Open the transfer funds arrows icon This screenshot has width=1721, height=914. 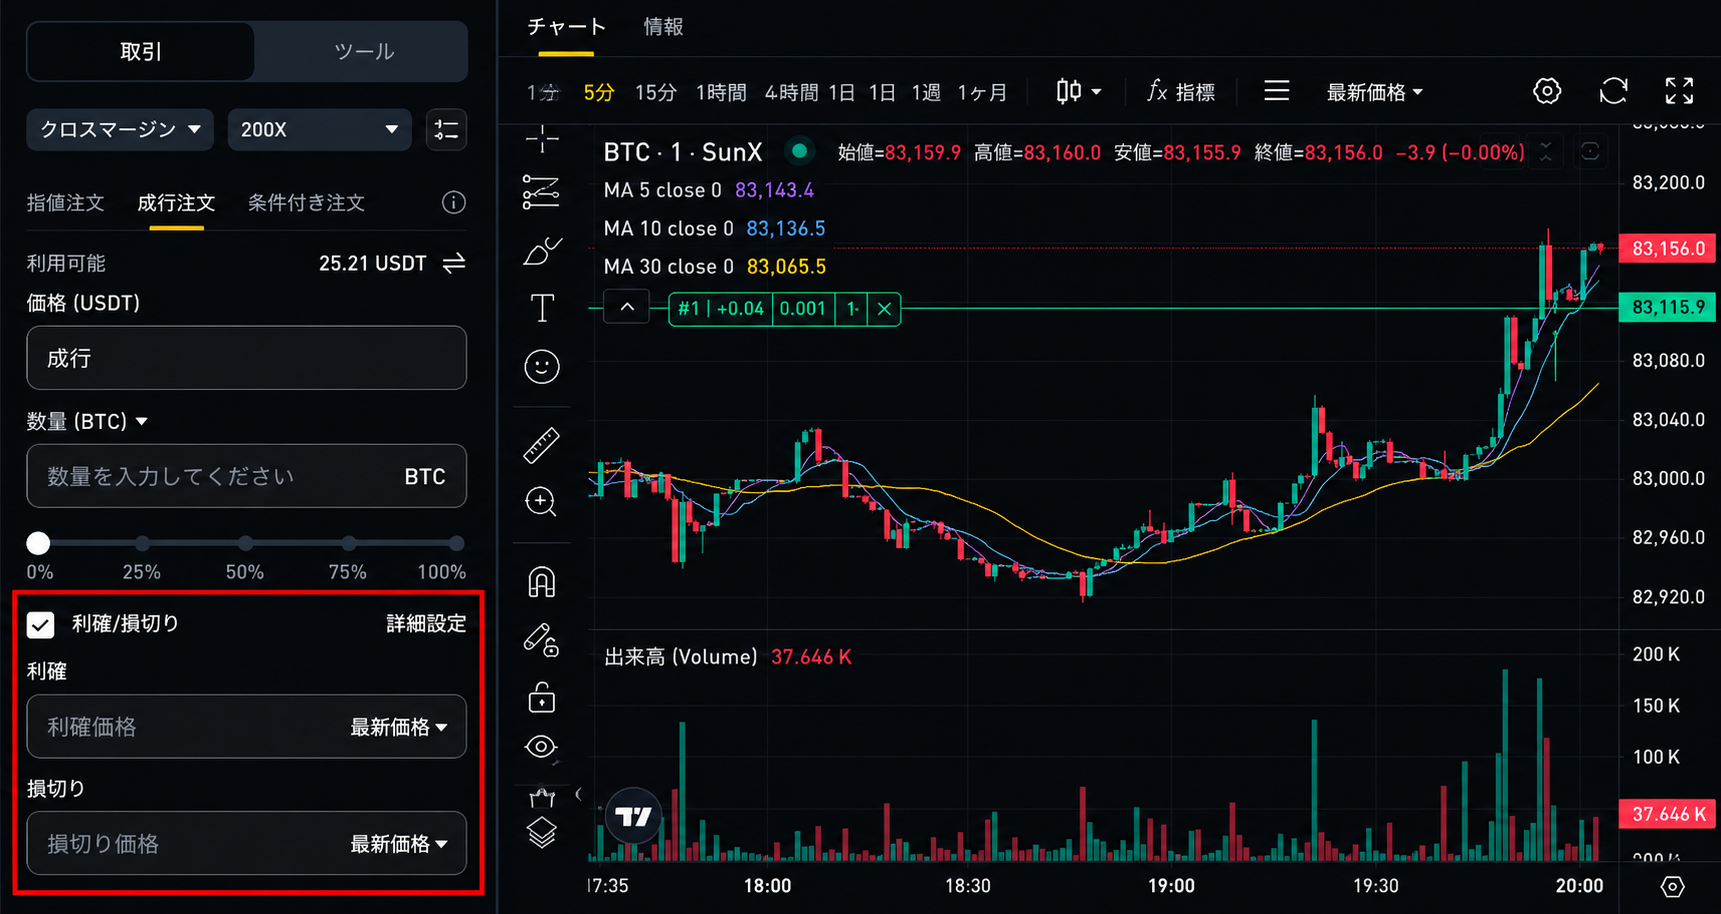click(x=454, y=263)
